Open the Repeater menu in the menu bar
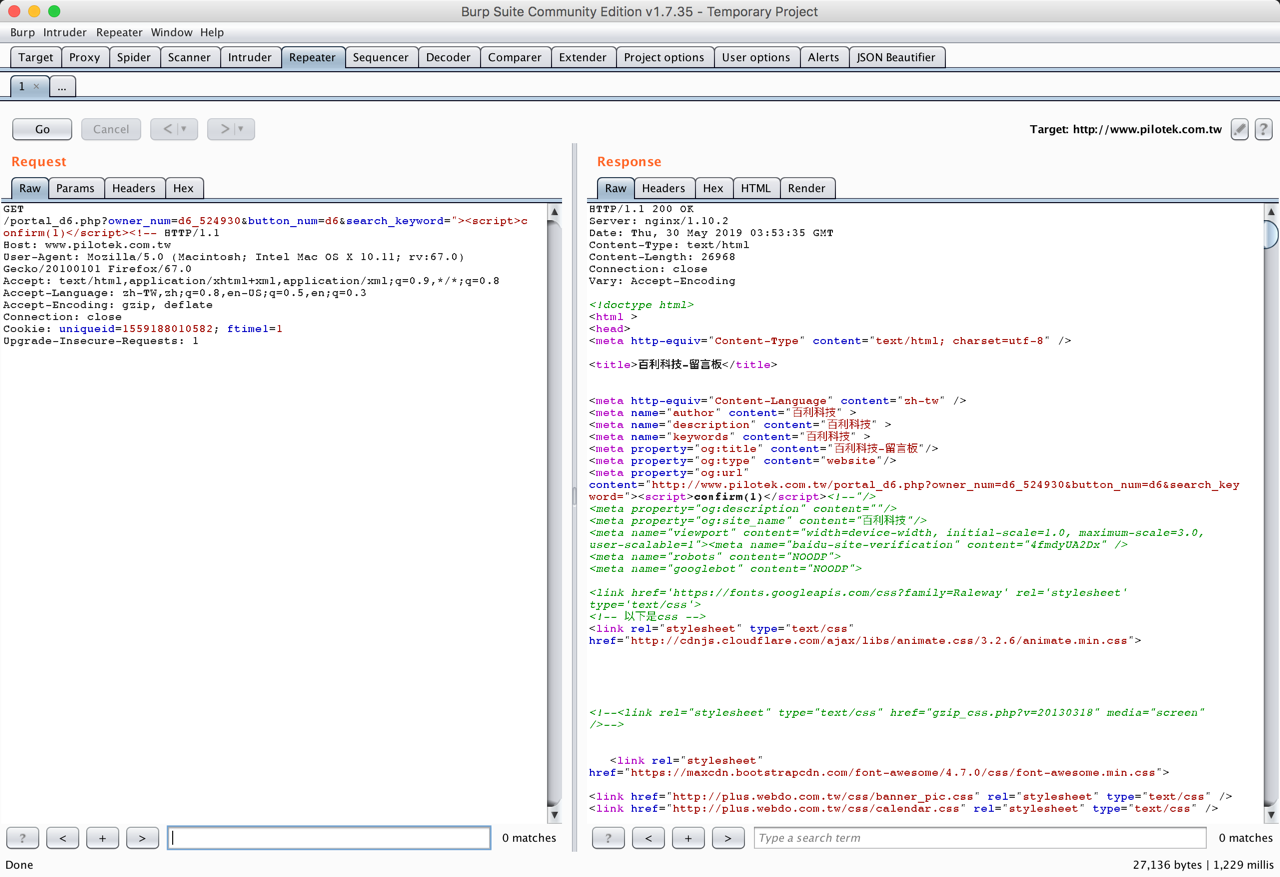This screenshot has height=877, width=1280. 119,32
